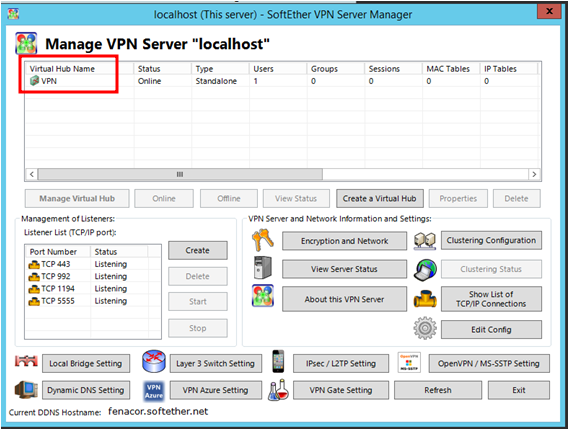Click the gear icon beside Edit Config
The width and height of the screenshot is (569, 430).
pos(425,328)
